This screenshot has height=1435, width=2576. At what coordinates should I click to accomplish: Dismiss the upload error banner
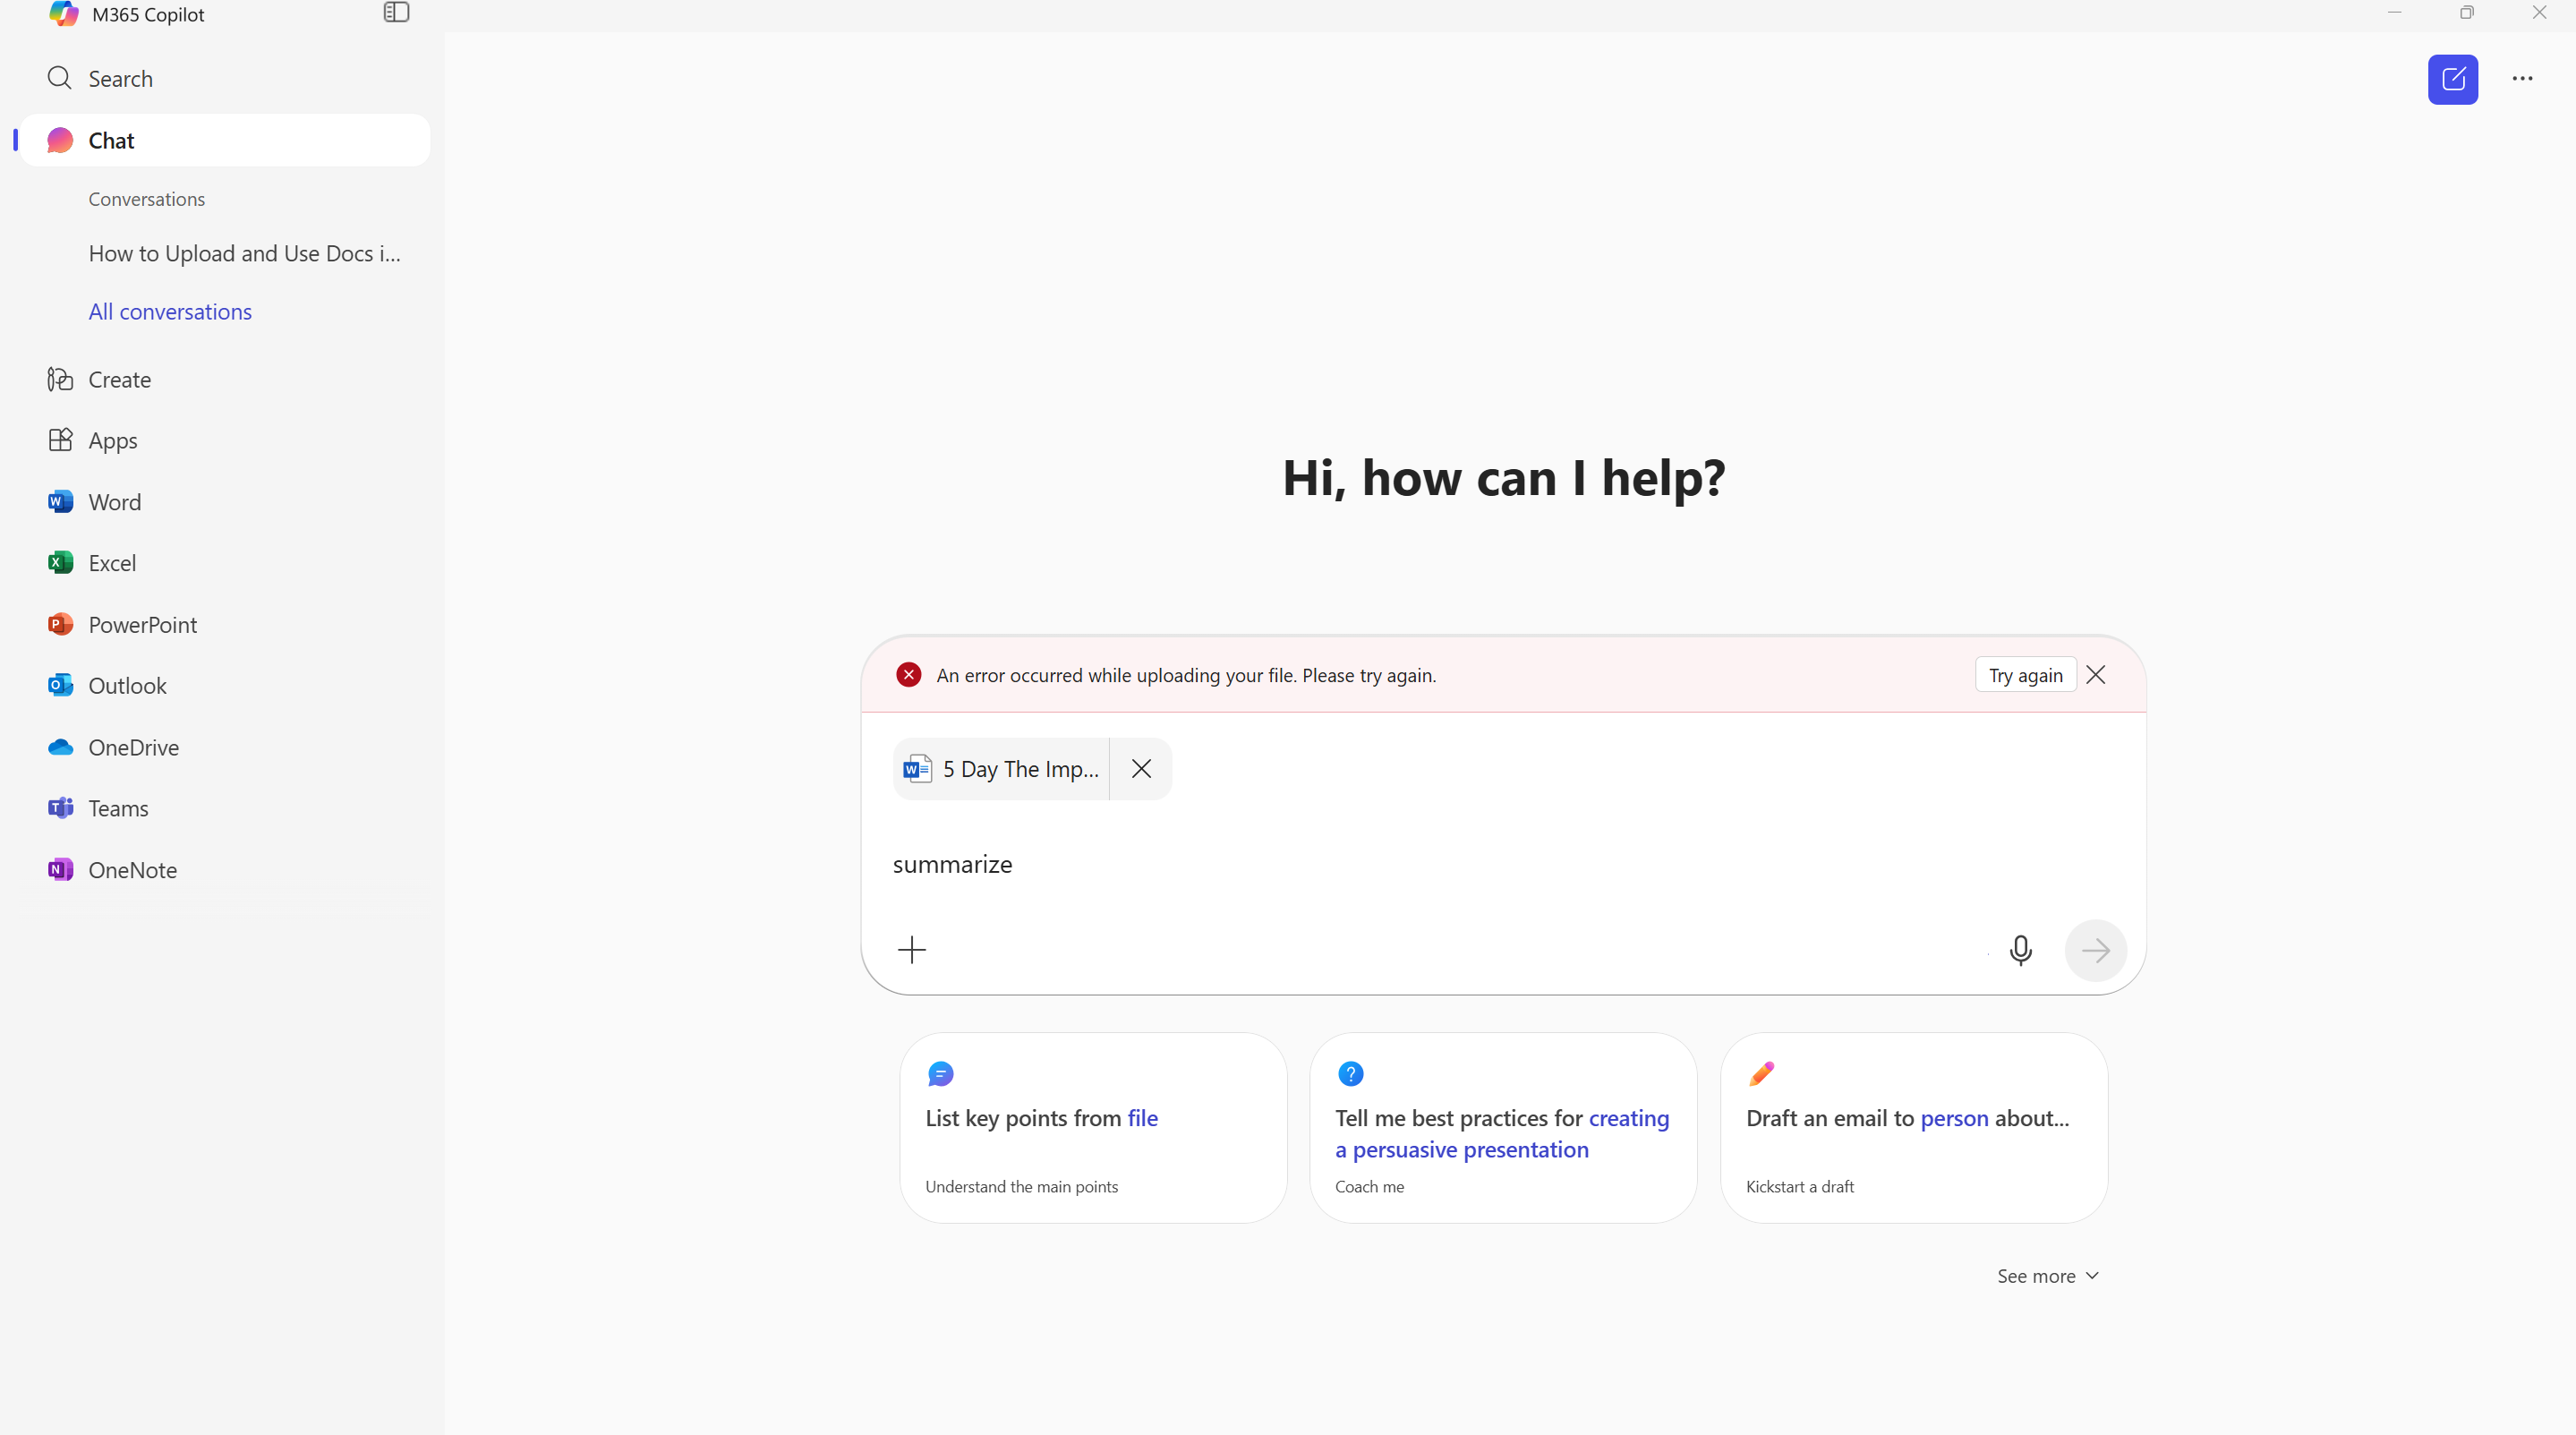pos(2096,675)
